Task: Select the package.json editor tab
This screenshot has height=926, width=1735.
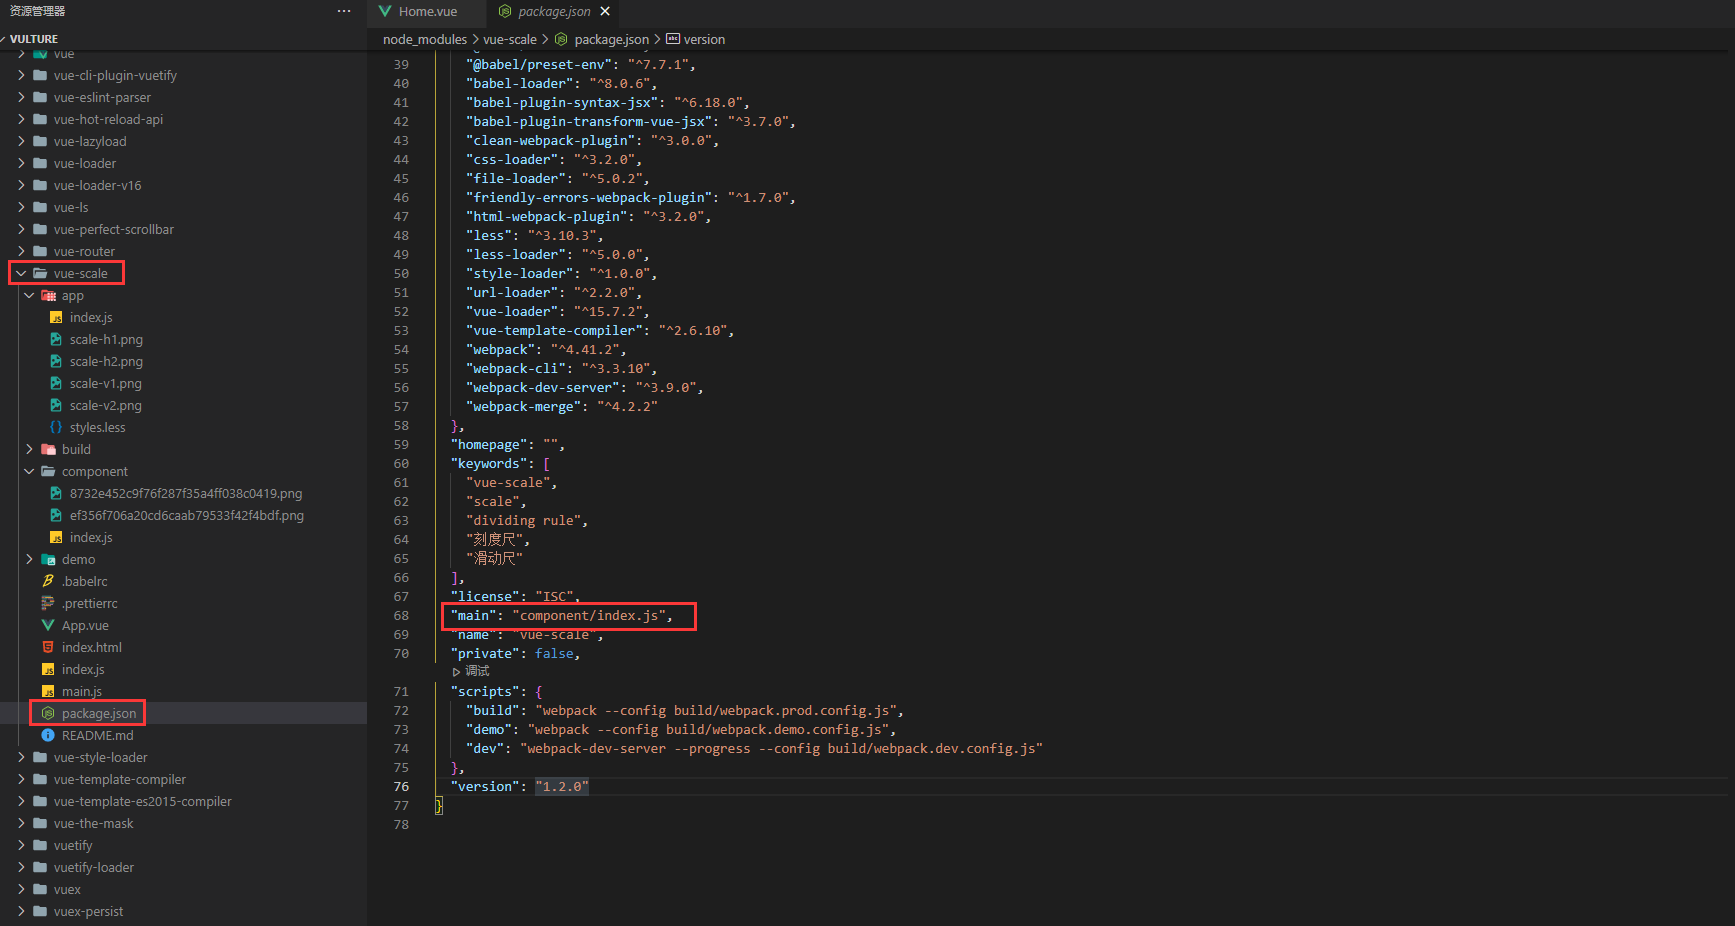Action: (x=553, y=12)
